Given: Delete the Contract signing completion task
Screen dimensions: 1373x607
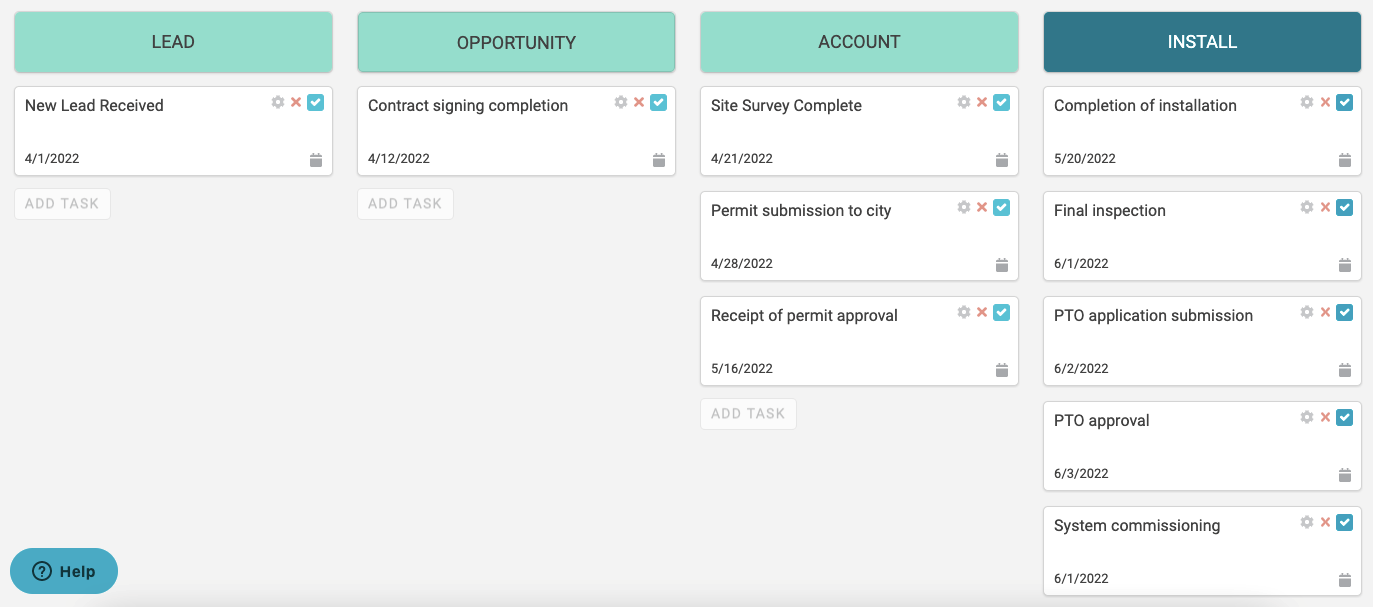Looking at the screenshot, I should pyautogui.click(x=639, y=102).
